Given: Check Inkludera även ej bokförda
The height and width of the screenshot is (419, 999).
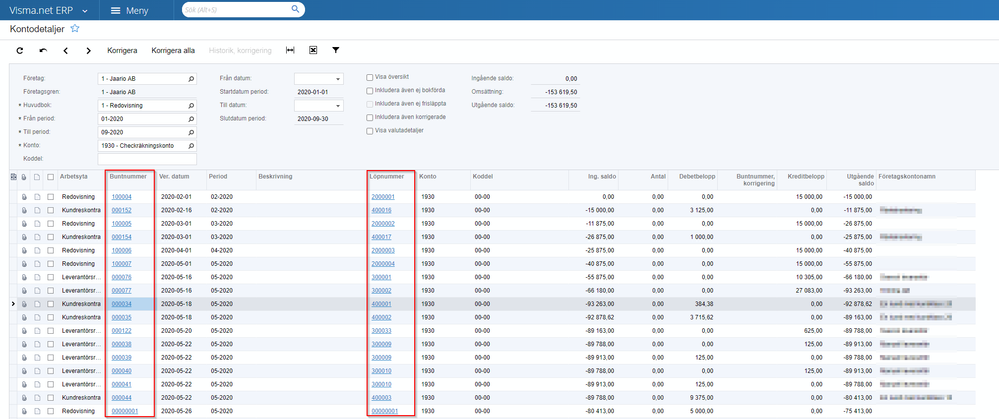Looking at the screenshot, I should tap(370, 91).
